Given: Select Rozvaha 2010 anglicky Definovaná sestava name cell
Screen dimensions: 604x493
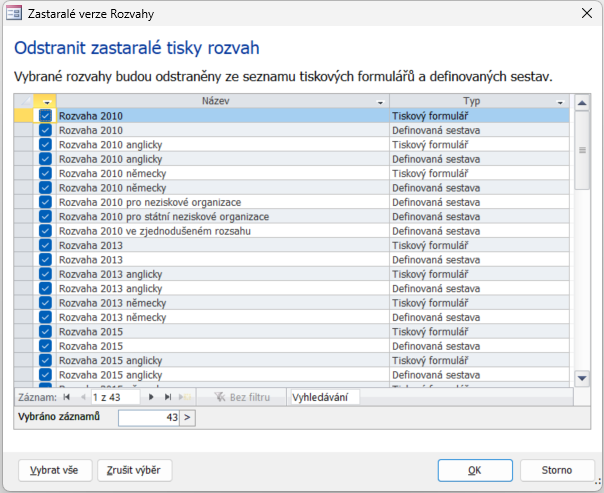Looking at the screenshot, I should 223,159.
